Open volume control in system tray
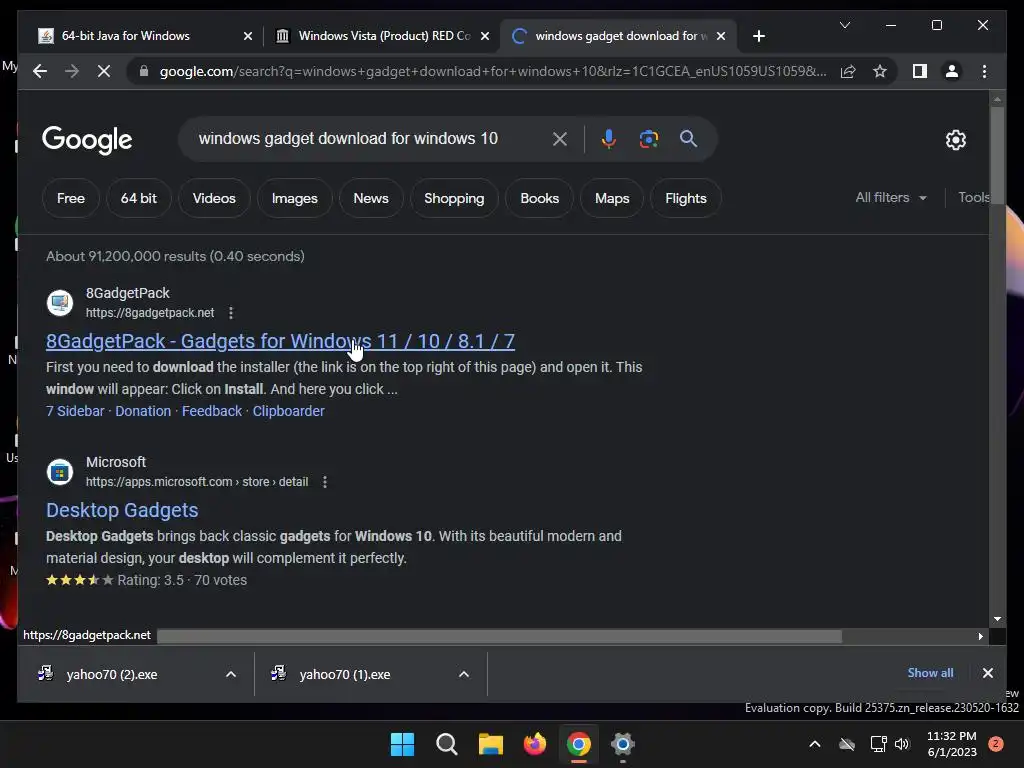Viewport: 1024px width, 768px height. [902, 744]
